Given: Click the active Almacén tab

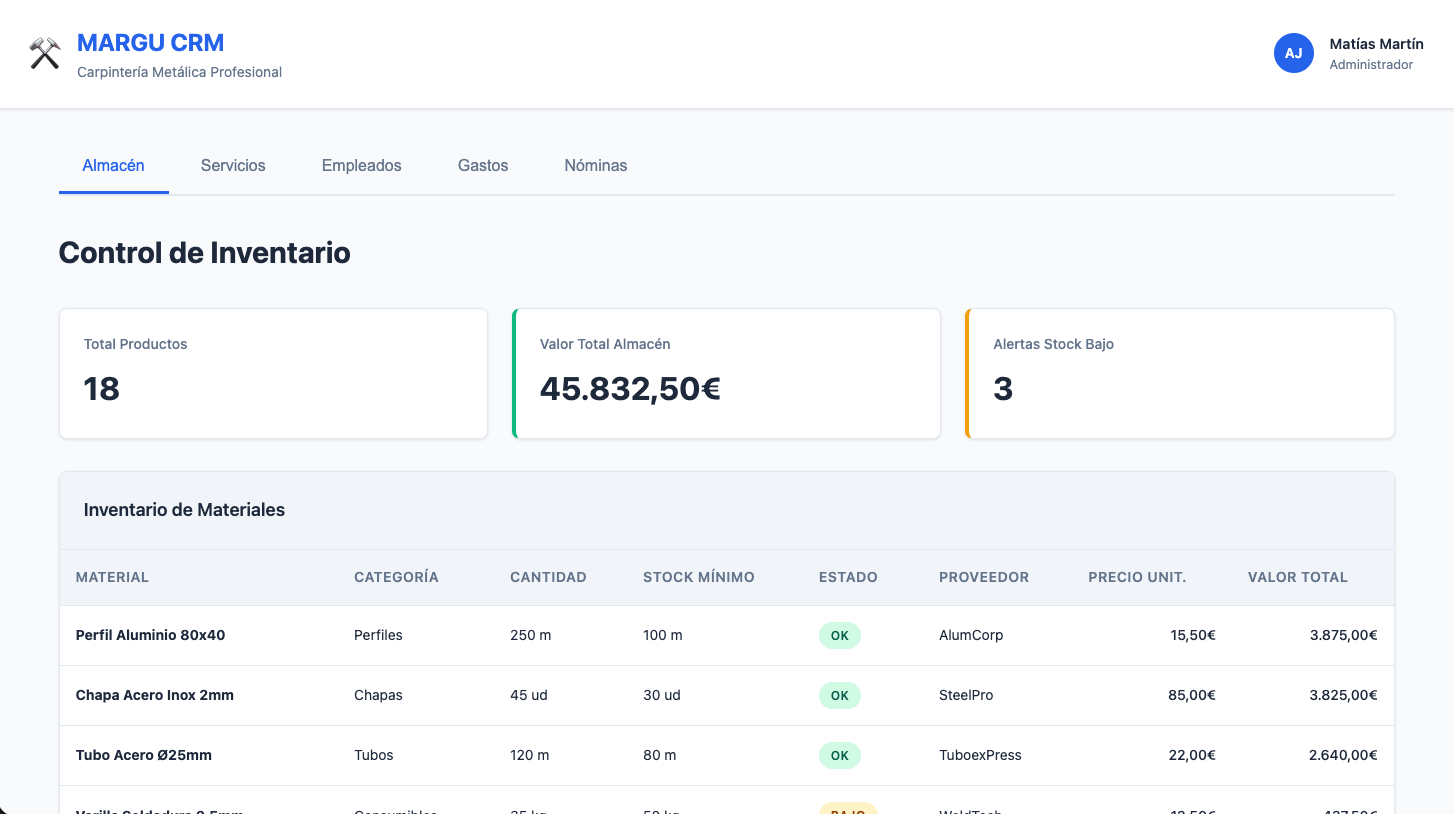Looking at the screenshot, I should [113, 165].
